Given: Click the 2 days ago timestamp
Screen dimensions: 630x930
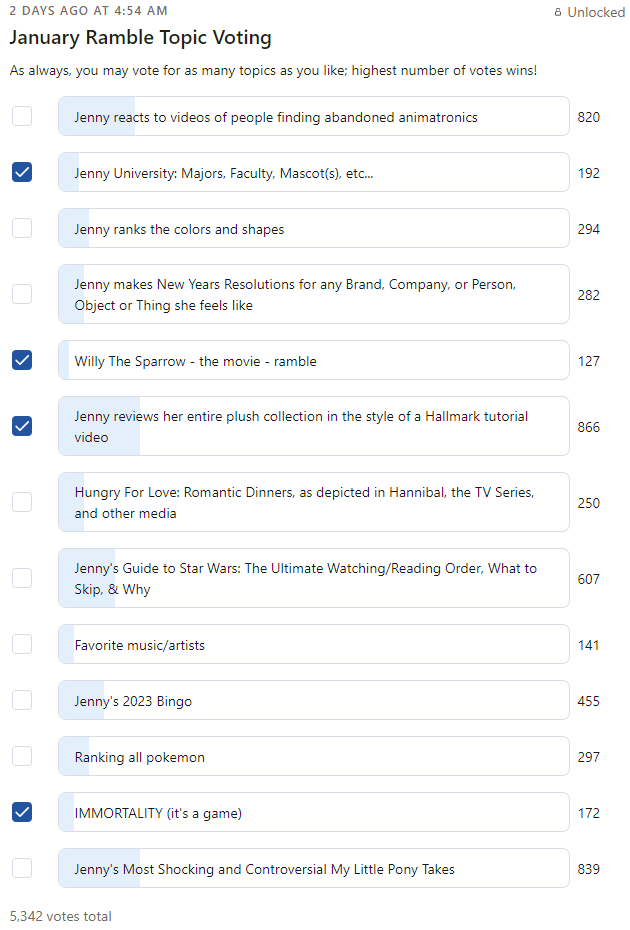Looking at the screenshot, I should pyautogui.click(x=88, y=11).
